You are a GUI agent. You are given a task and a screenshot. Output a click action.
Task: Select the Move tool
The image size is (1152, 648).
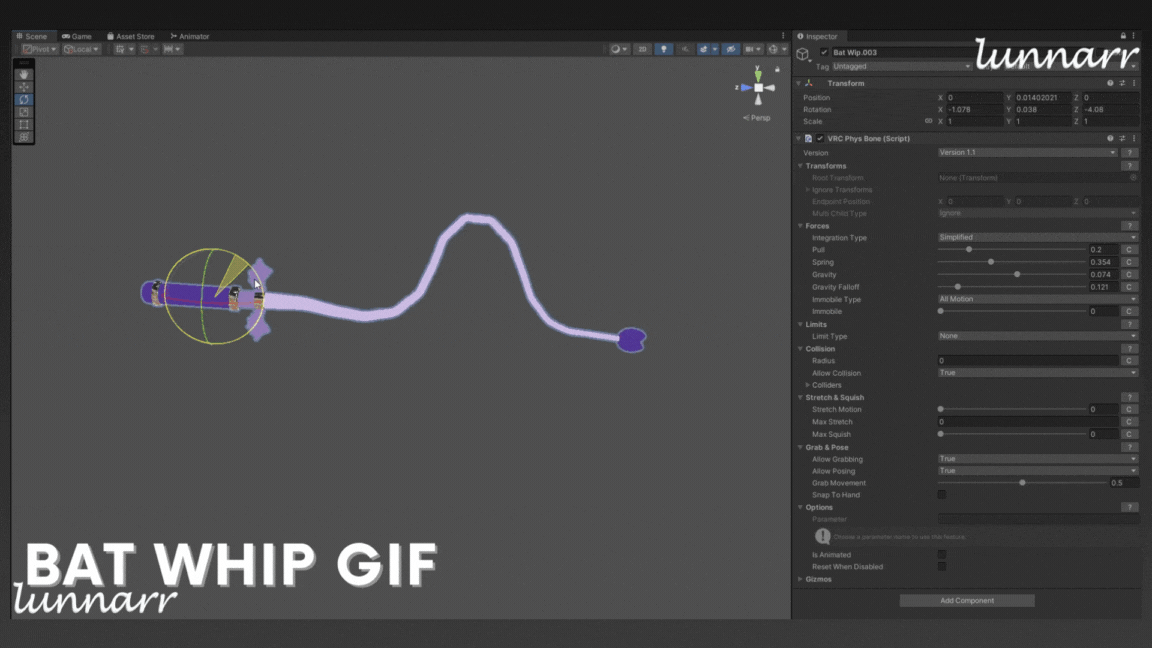(24, 87)
